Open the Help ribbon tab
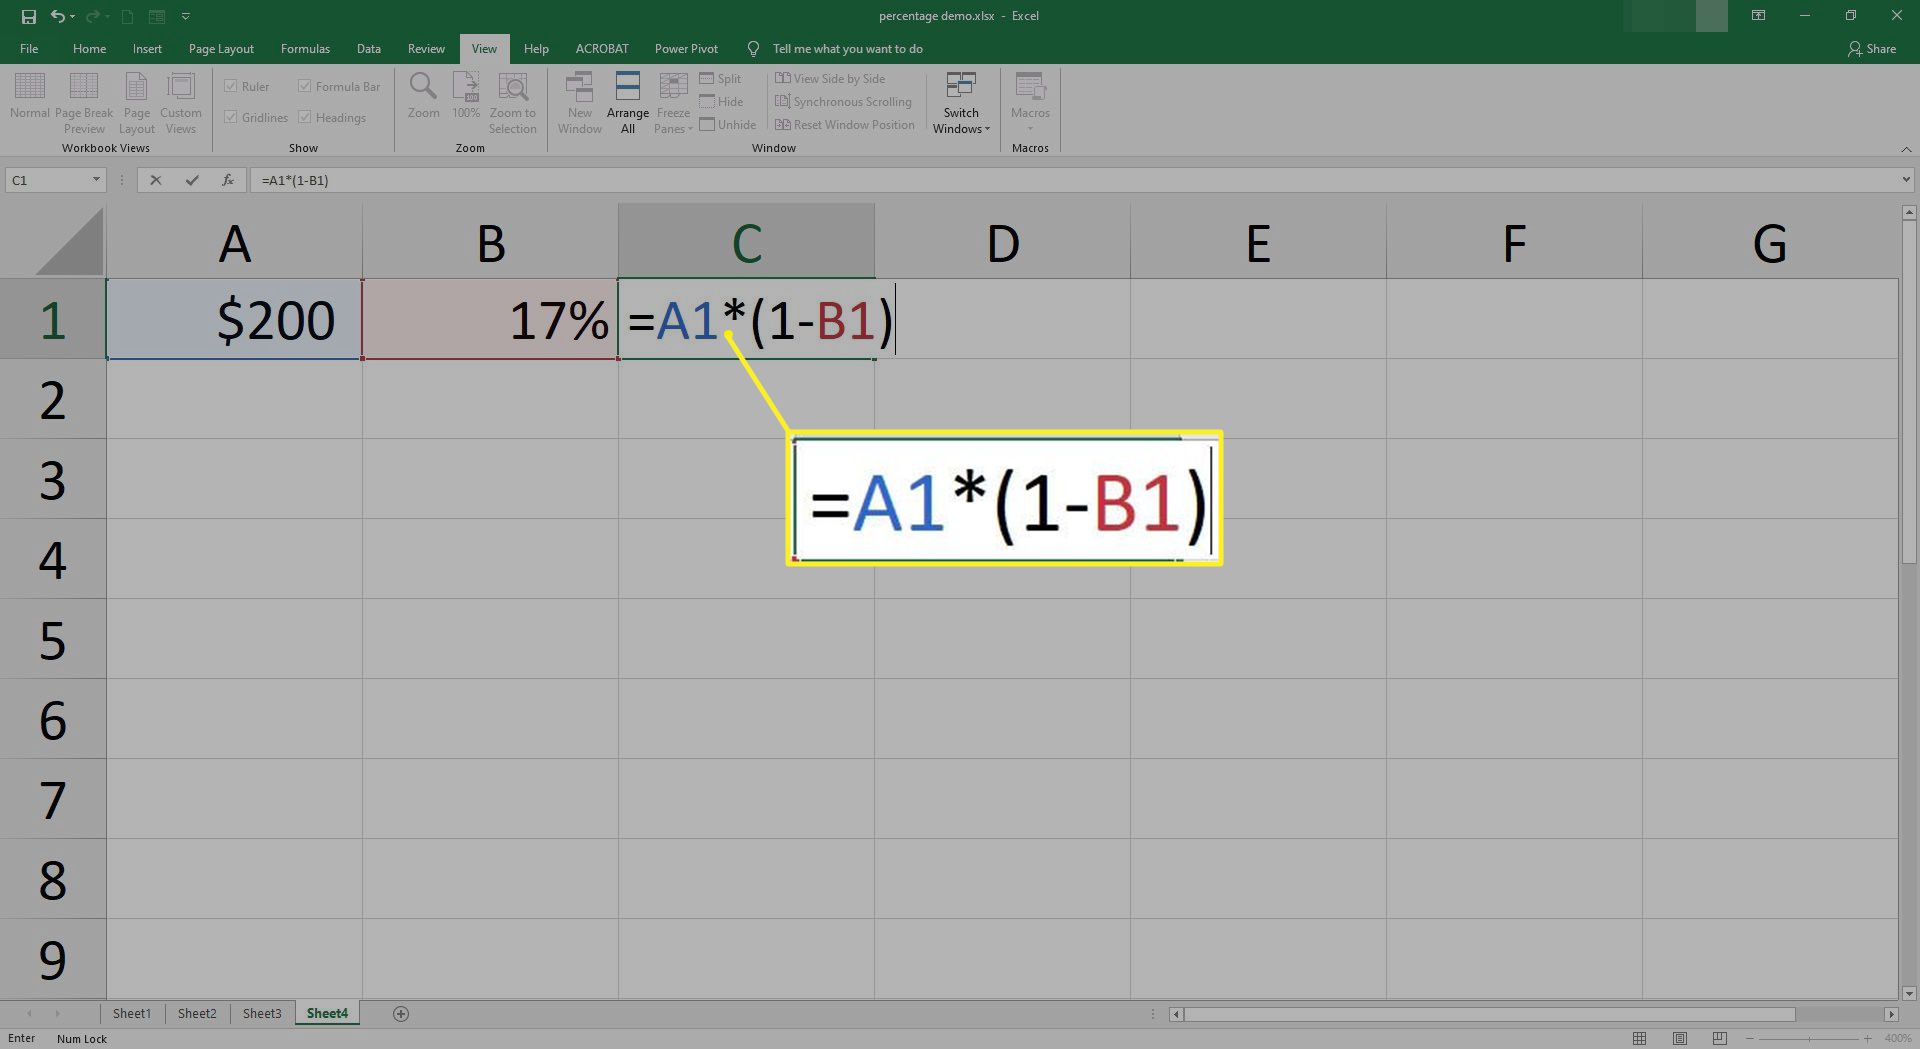The image size is (1920, 1049). (x=536, y=48)
